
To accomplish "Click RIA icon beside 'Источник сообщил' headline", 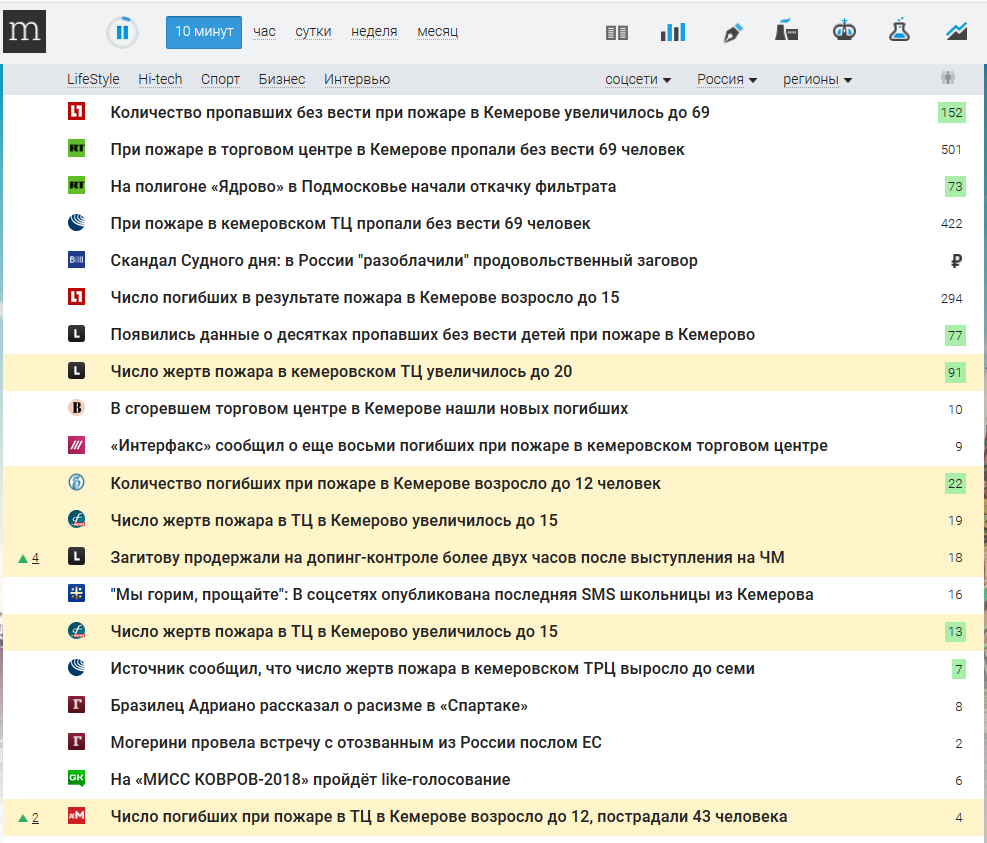I will click(x=77, y=667).
